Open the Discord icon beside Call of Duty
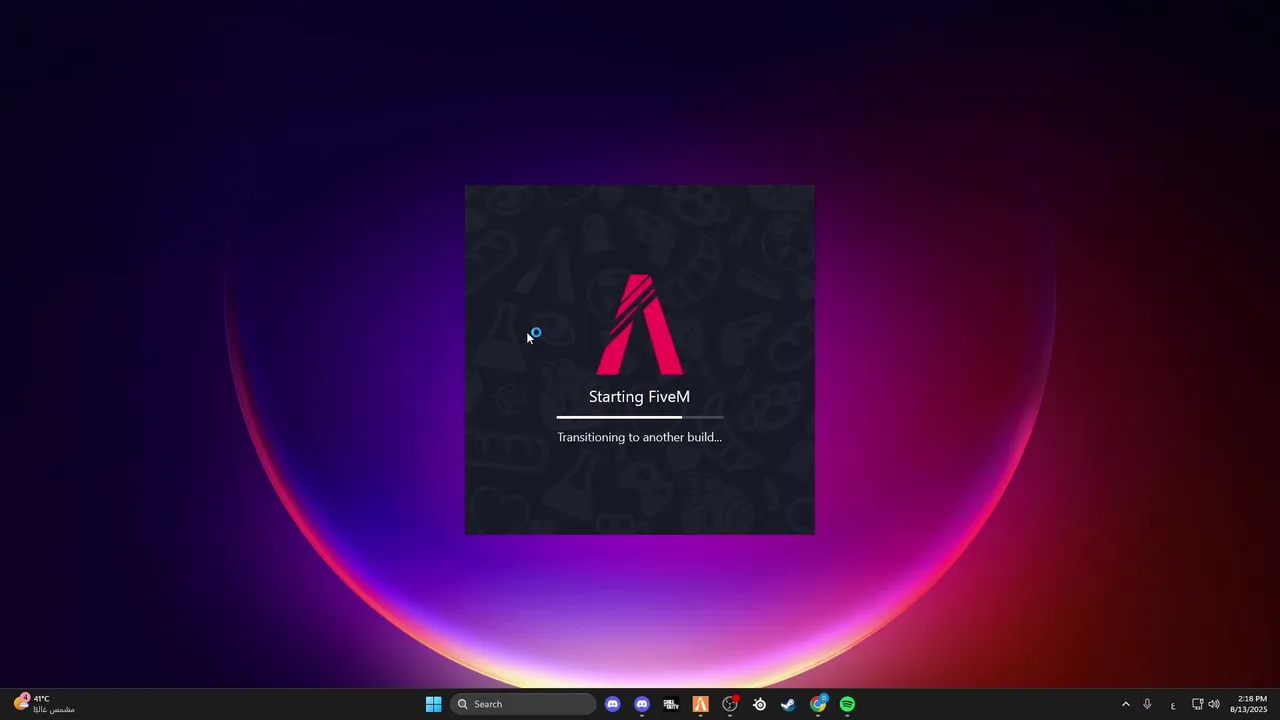1280x720 pixels. click(x=642, y=704)
